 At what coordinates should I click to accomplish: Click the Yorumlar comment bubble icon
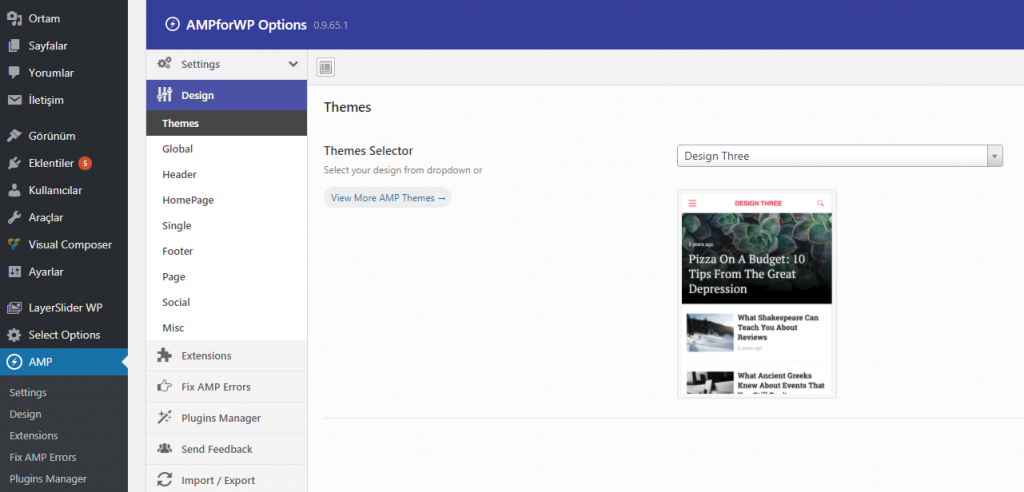click(x=14, y=73)
